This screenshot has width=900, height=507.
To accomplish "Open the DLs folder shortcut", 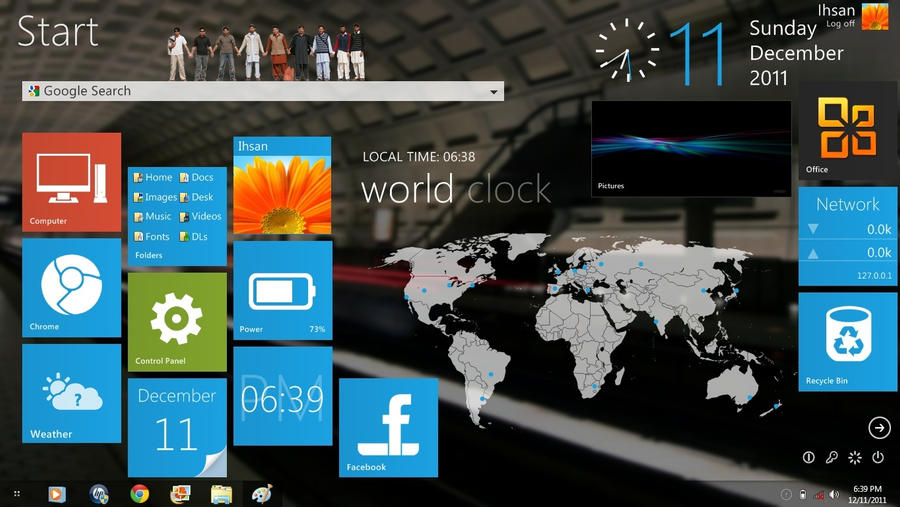I will [193, 237].
